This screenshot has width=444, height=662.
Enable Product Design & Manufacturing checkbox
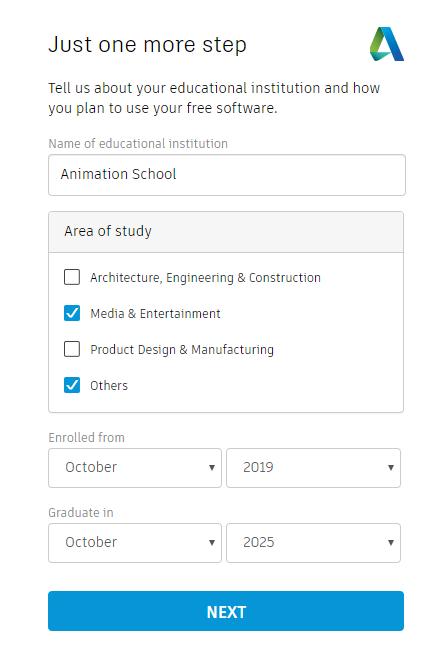pos(72,349)
